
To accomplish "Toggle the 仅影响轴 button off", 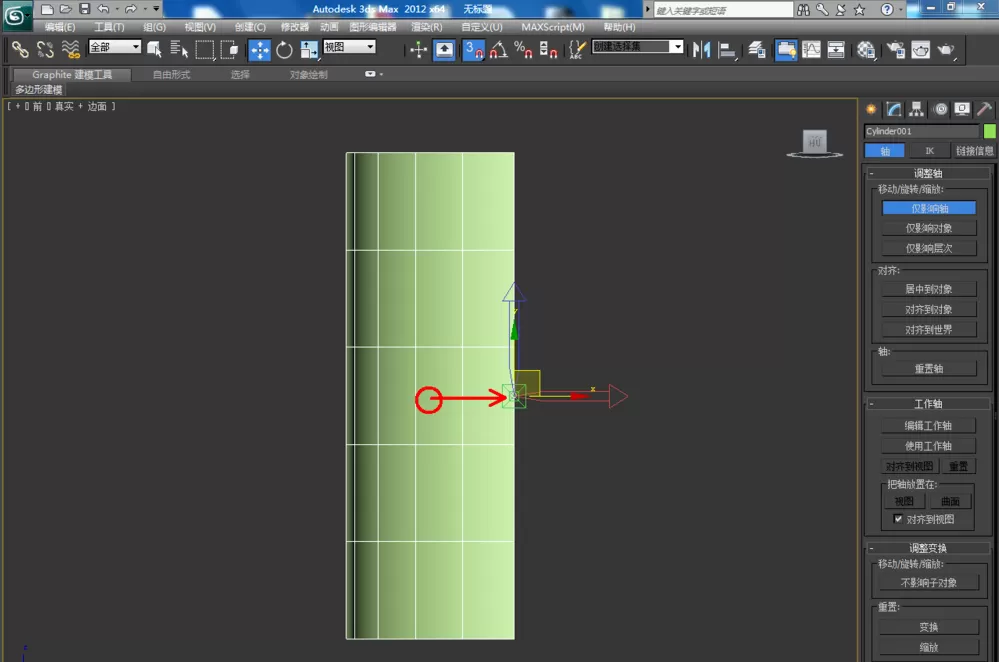I will (x=929, y=208).
